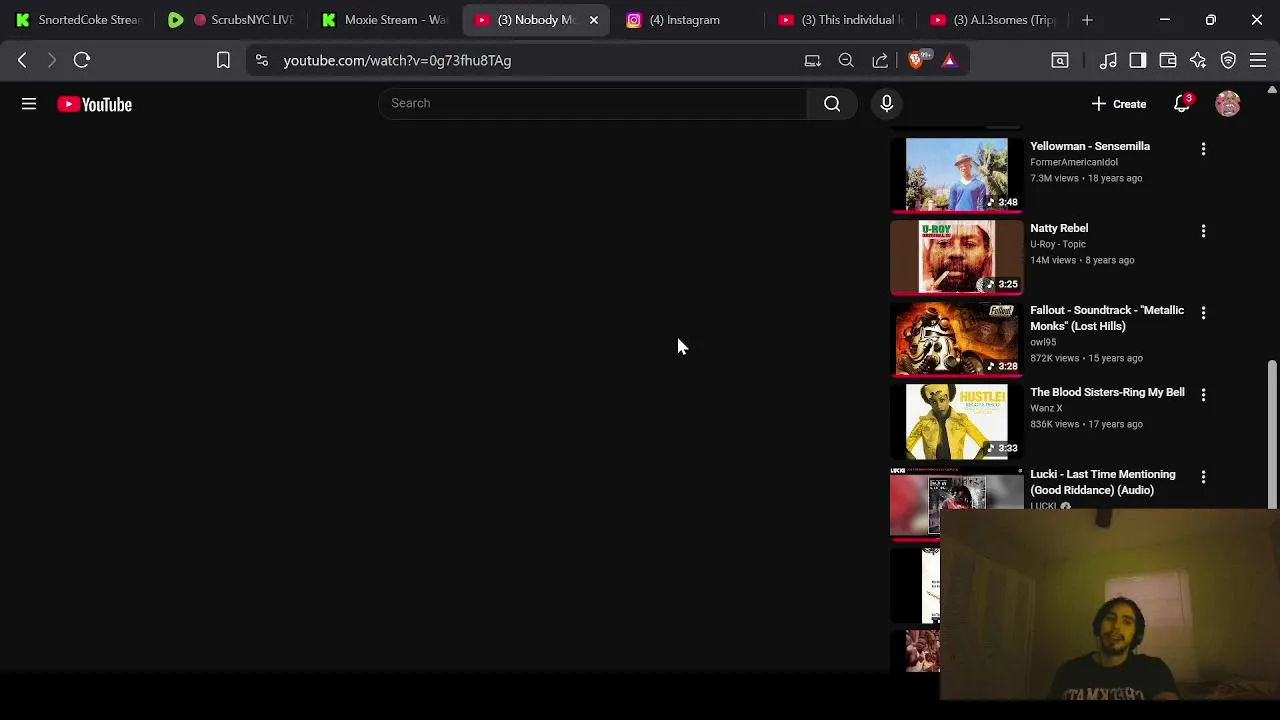The width and height of the screenshot is (1280, 720).
Task: Go forward with browser forward arrow
Action: coord(52,60)
